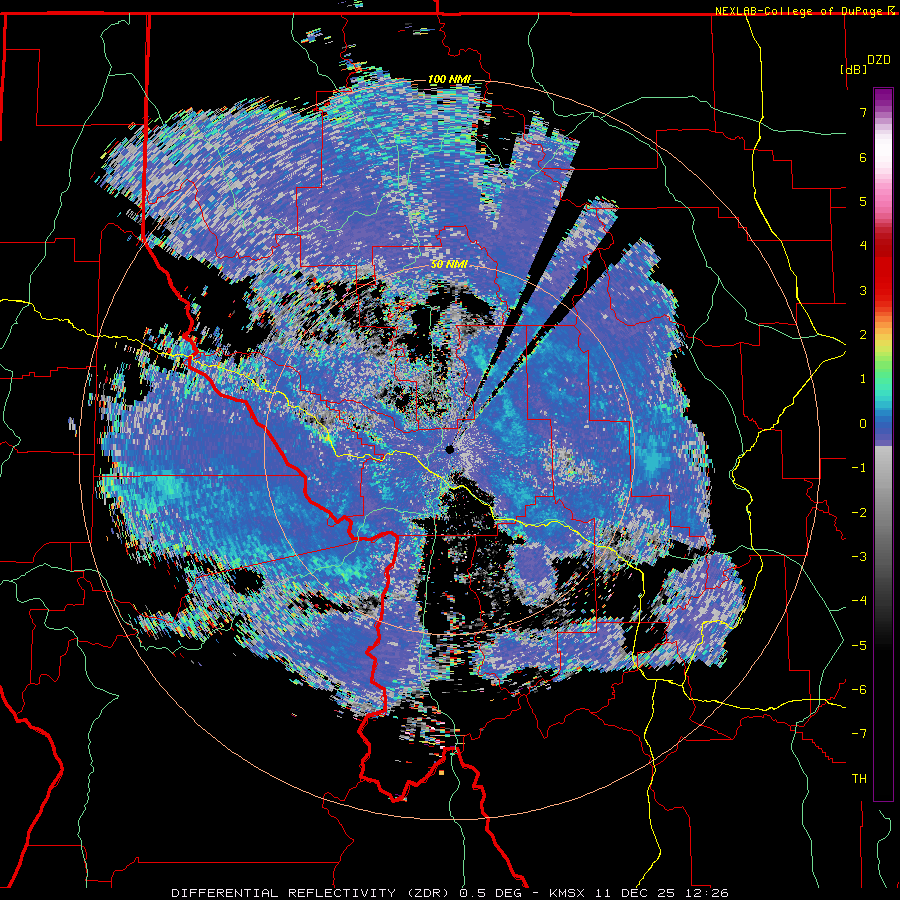Screen dimensions: 900x900
Task: Click the bottom Differential Reflectivity caption
Action: tap(450, 893)
